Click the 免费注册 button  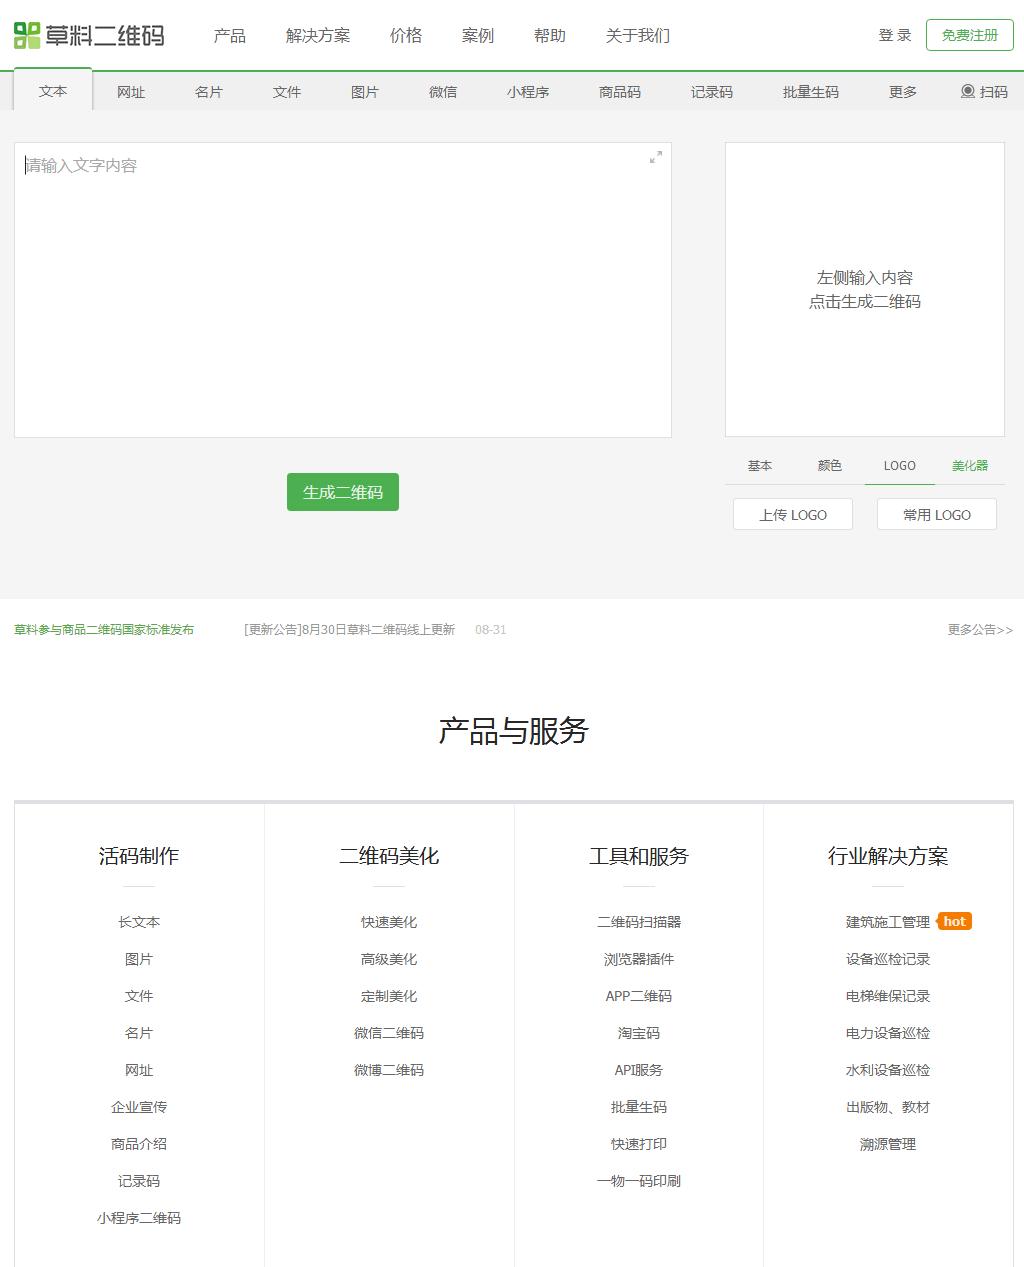(x=968, y=34)
